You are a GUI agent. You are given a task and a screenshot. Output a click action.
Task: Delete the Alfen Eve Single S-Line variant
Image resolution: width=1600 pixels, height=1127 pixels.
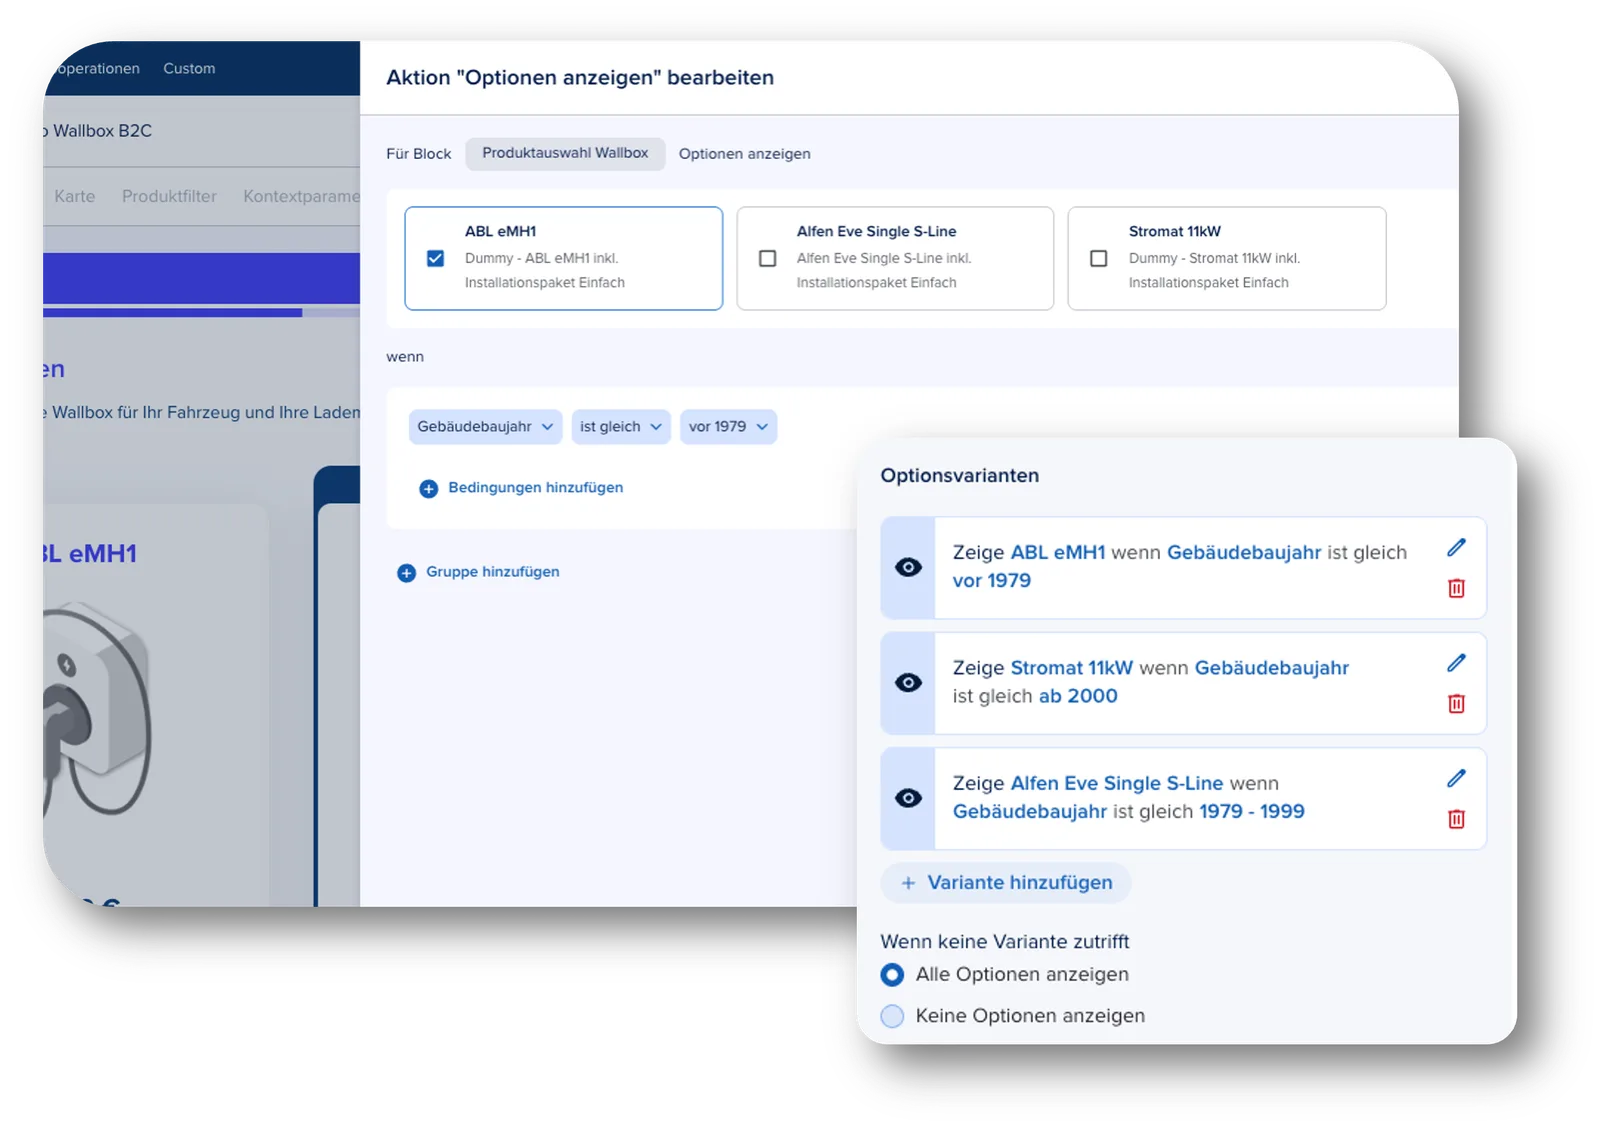point(1456,819)
